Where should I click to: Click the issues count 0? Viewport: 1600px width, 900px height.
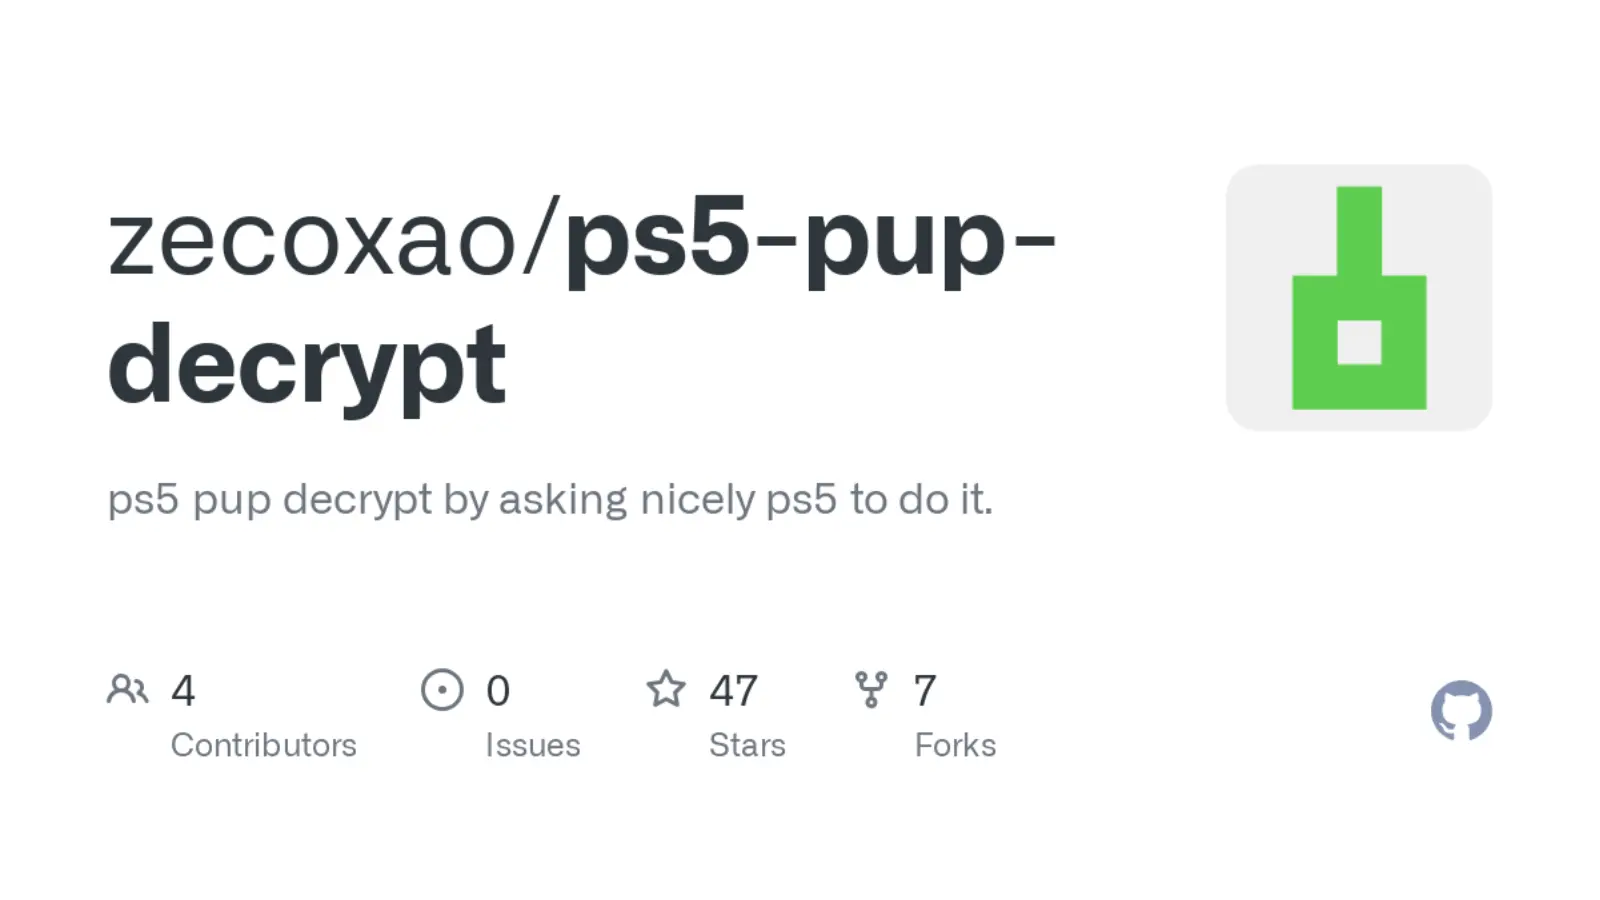(x=498, y=691)
